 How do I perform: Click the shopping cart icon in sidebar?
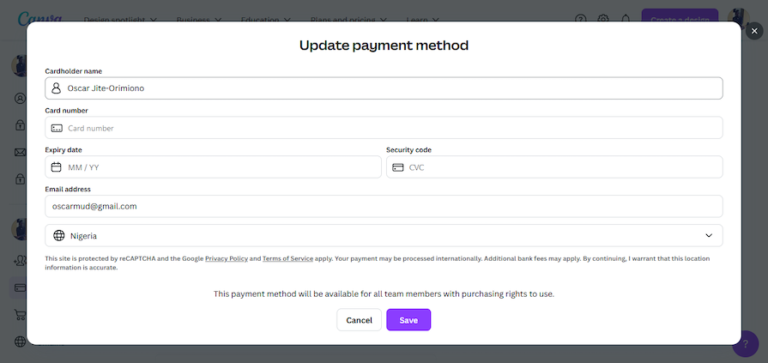click(x=20, y=315)
